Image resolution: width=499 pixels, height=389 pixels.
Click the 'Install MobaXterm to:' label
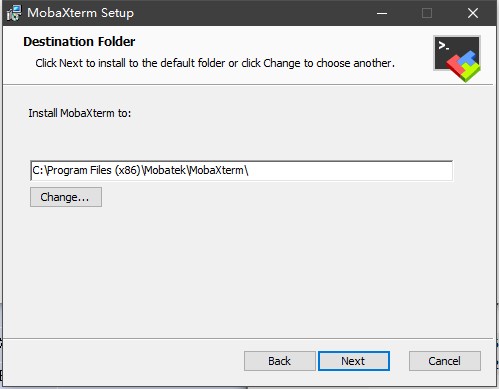tap(80, 113)
